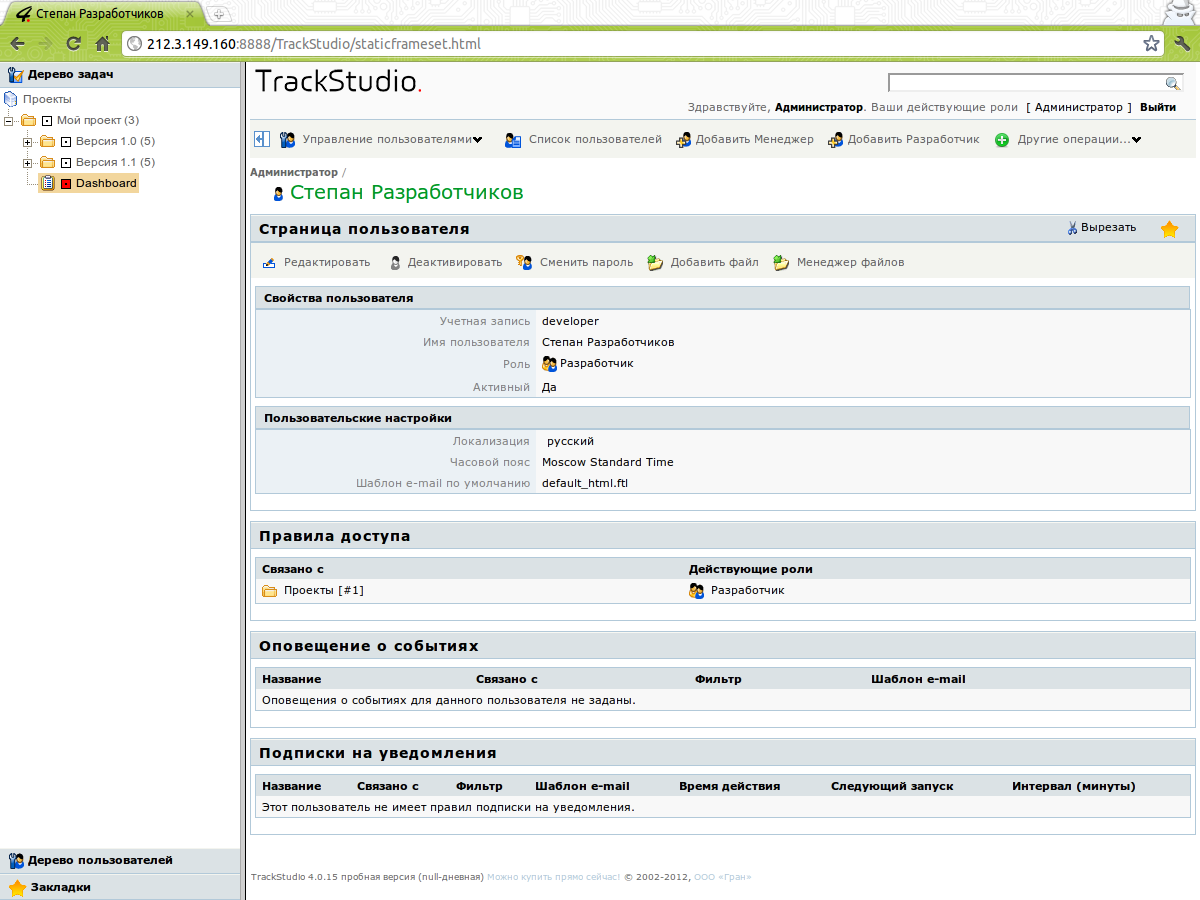Click the browser reload icon
Screen dimensions: 1200x900
pyautogui.click(x=73, y=44)
